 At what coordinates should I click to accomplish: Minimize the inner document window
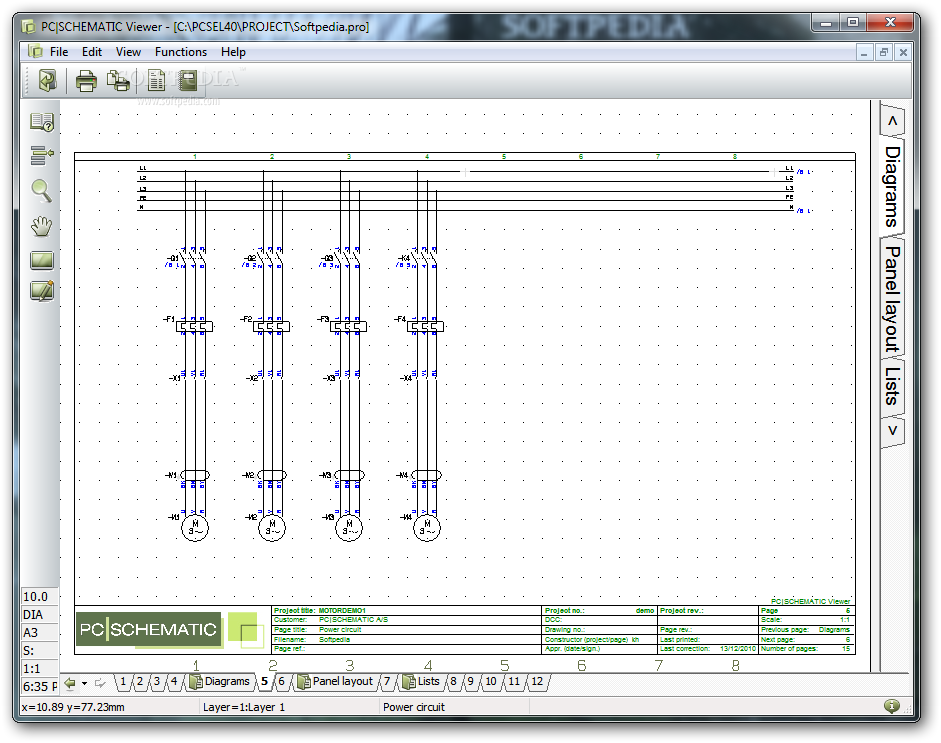coord(864,53)
